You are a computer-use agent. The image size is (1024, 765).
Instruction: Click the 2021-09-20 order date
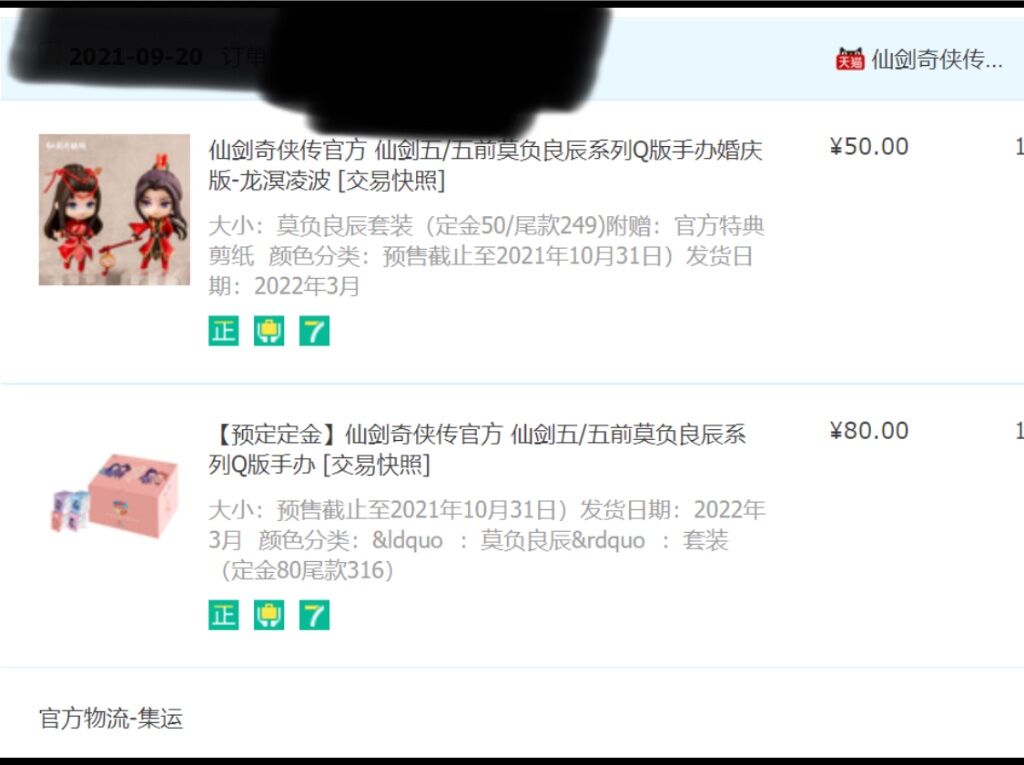tap(135, 57)
